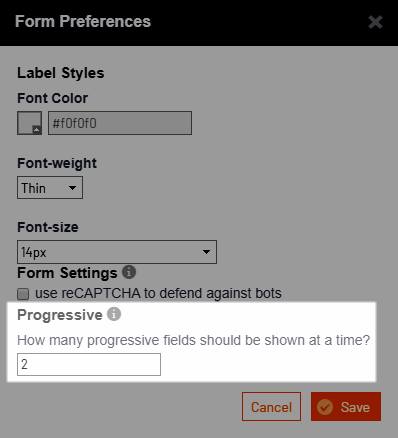Viewport: 398px width, 438px height.
Task: Click the Font-size dropdown arrow
Action: click(x=206, y=252)
